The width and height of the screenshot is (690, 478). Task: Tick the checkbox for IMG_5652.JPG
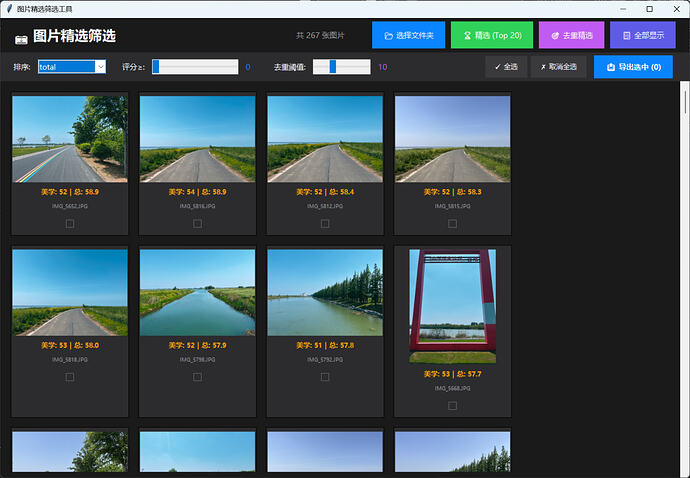[70, 224]
